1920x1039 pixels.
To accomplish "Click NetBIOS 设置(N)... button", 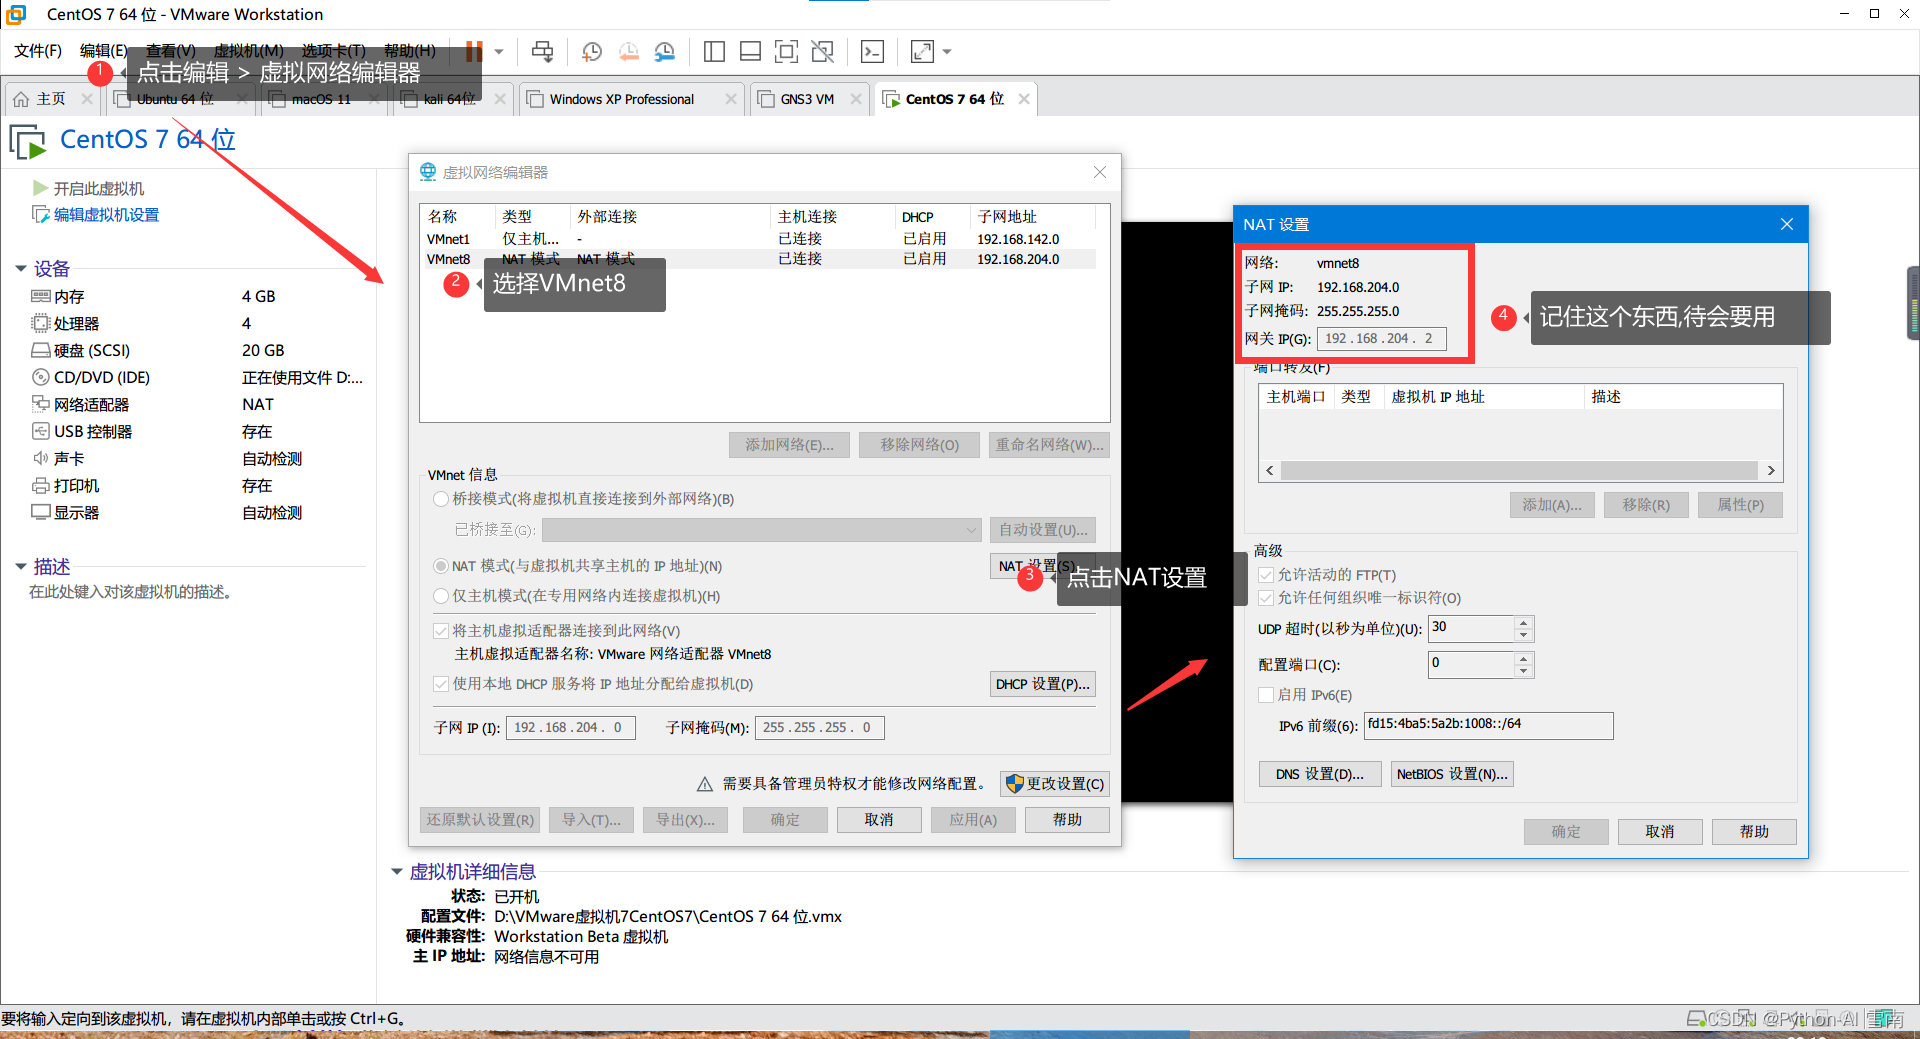I will pos(1452,774).
